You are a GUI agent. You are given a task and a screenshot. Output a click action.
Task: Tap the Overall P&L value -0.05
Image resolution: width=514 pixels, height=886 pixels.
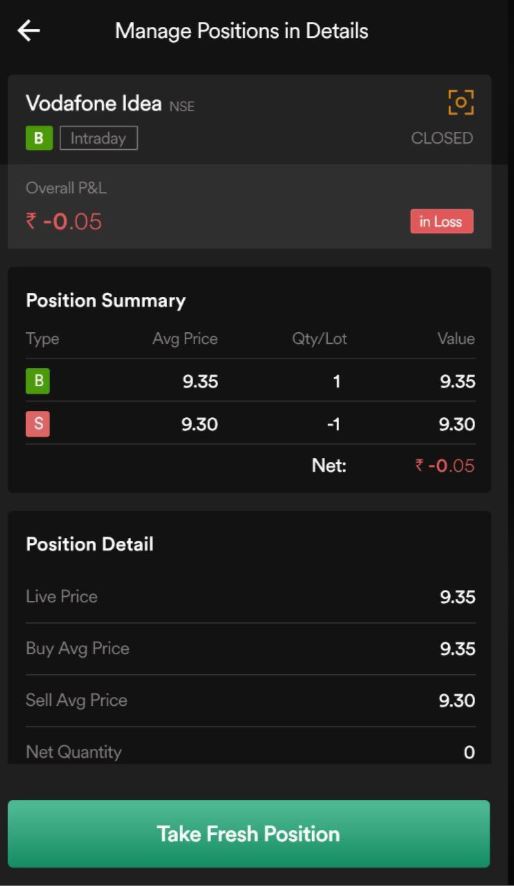point(64,221)
